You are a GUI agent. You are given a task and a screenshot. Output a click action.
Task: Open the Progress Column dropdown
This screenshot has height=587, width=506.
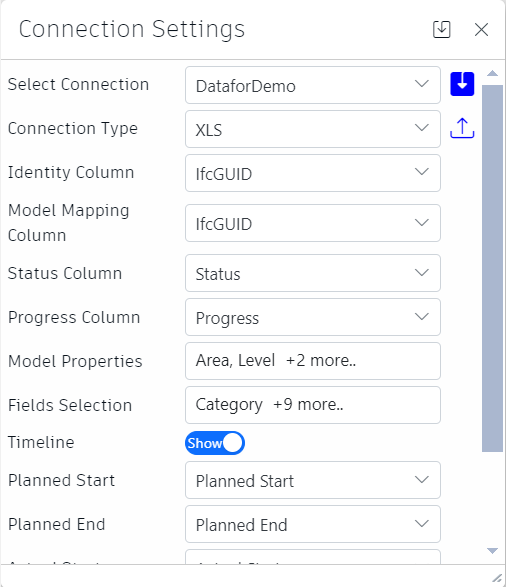click(313, 317)
